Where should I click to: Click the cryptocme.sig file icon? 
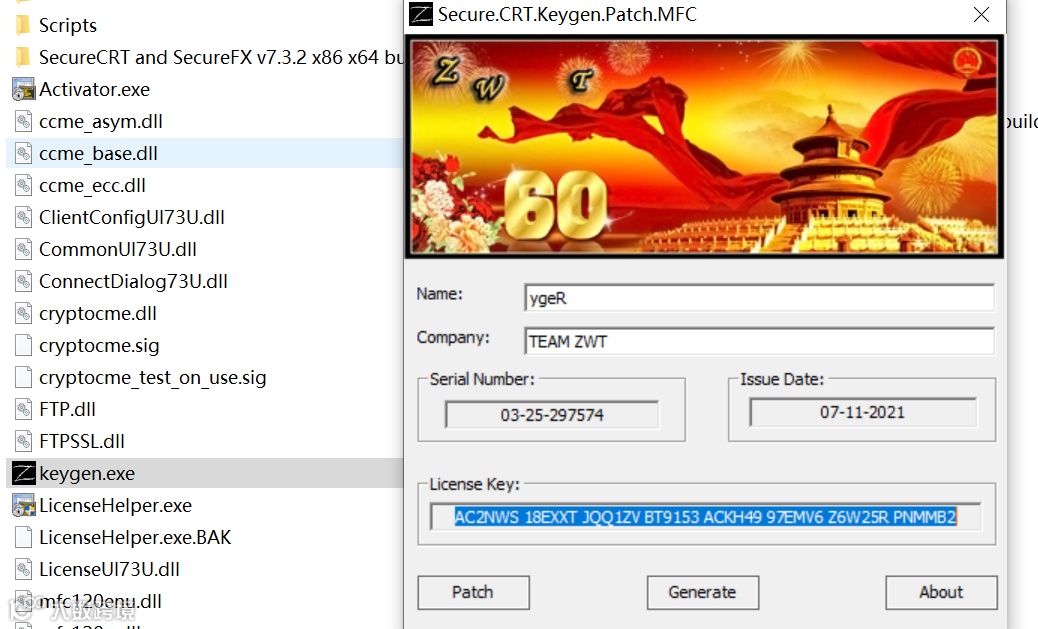pos(23,345)
